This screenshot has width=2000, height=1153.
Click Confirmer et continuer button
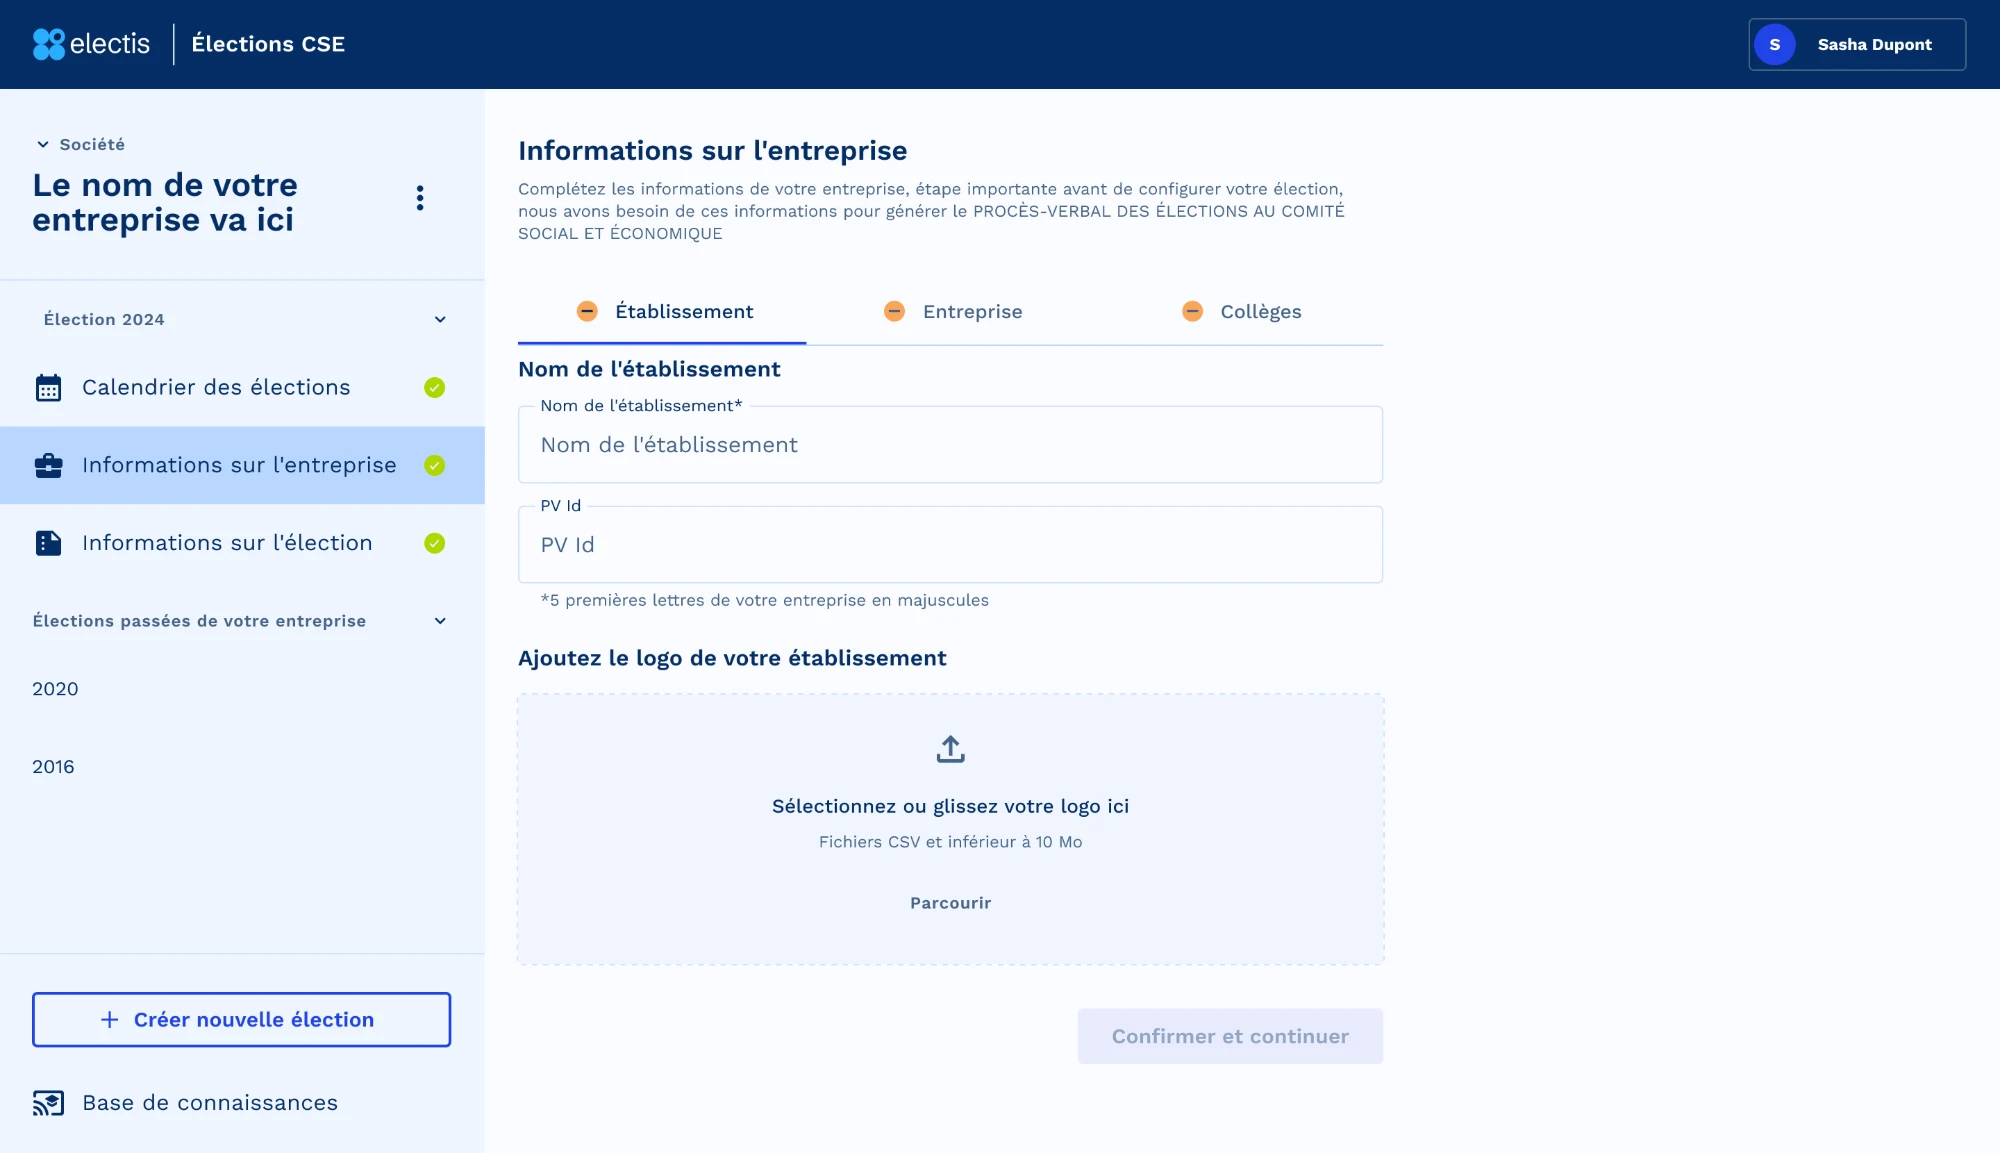pos(1230,1036)
